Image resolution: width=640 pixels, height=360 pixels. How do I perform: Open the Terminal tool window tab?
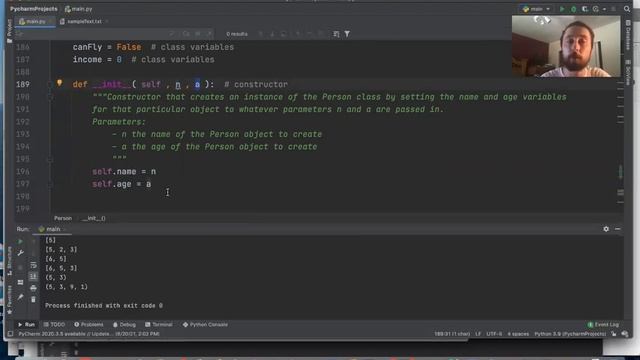click(159, 324)
